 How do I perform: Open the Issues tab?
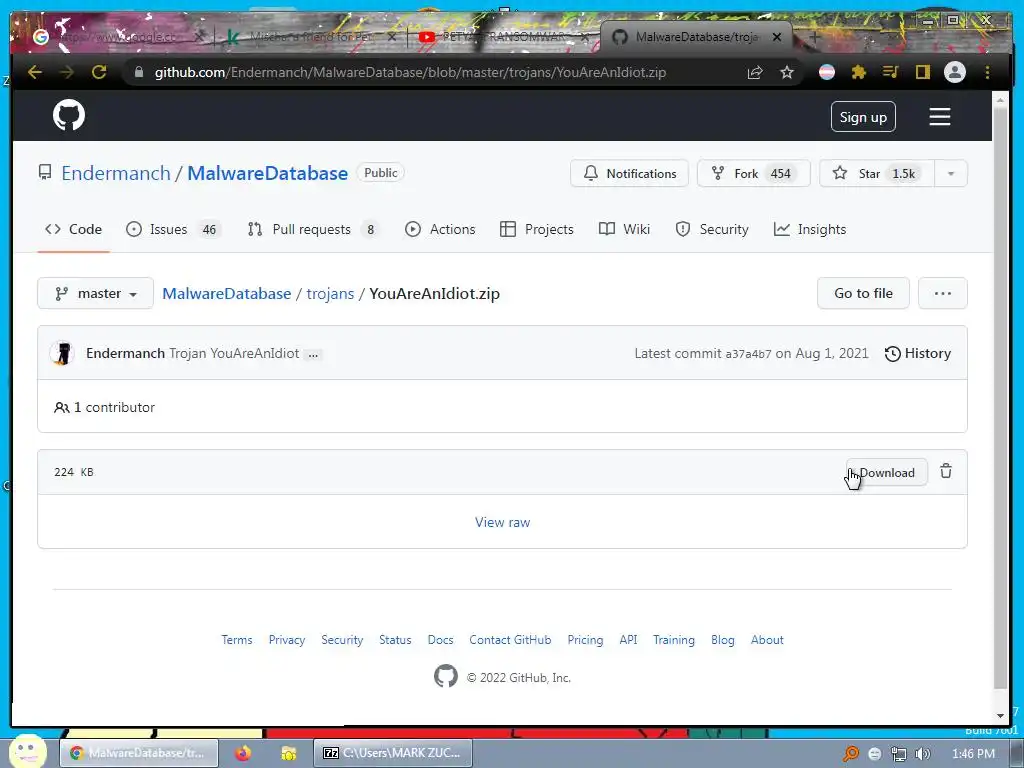coord(173,229)
